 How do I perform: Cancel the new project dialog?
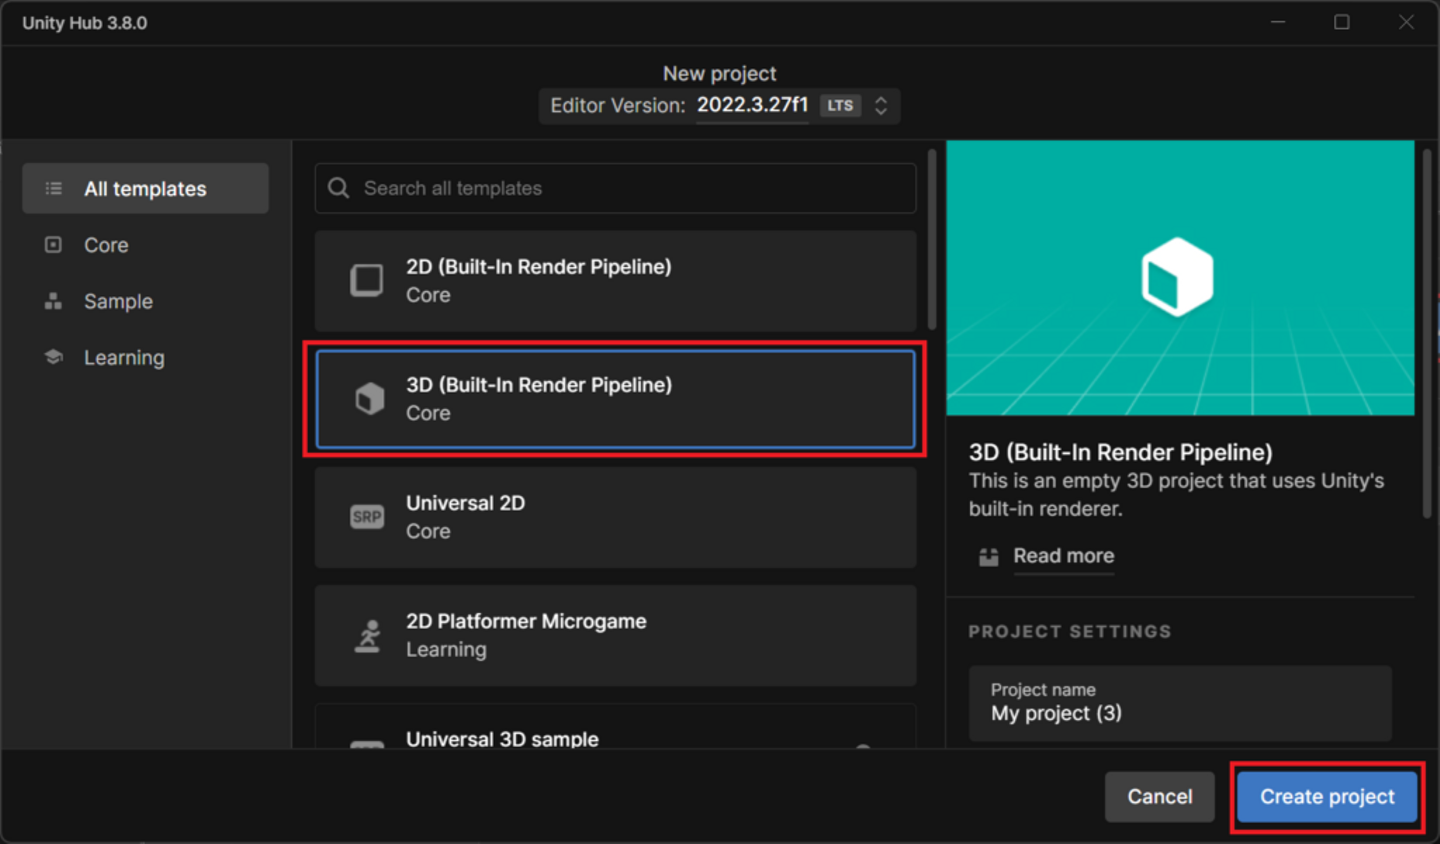(x=1159, y=797)
